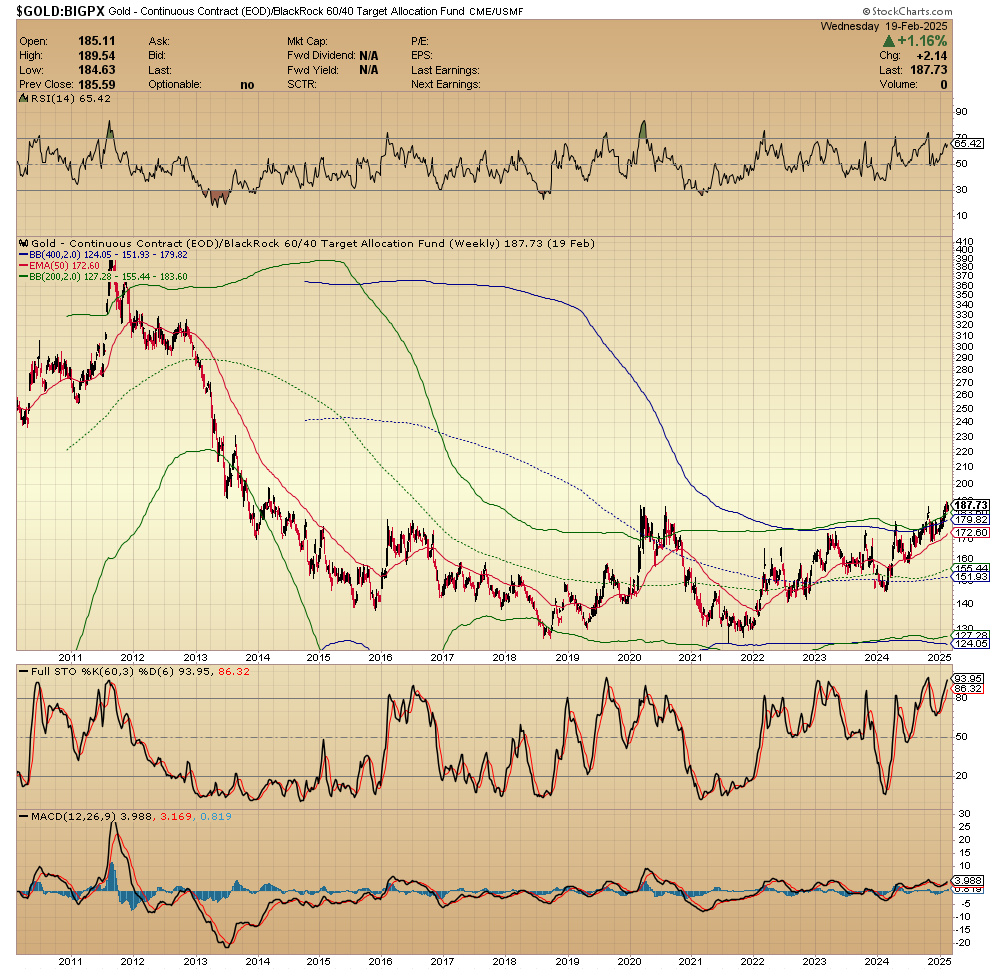Click the 90 level on RSI axis
The image size is (990, 970).
(962, 112)
